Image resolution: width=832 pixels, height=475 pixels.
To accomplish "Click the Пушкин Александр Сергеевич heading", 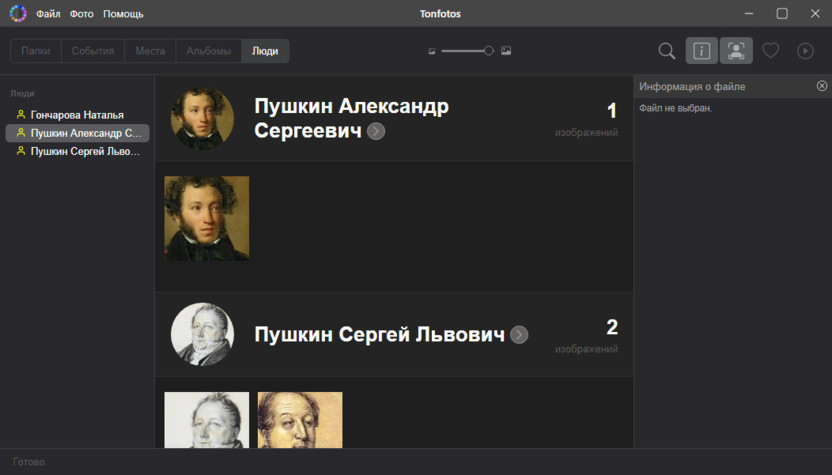I will click(x=351, y=118).
